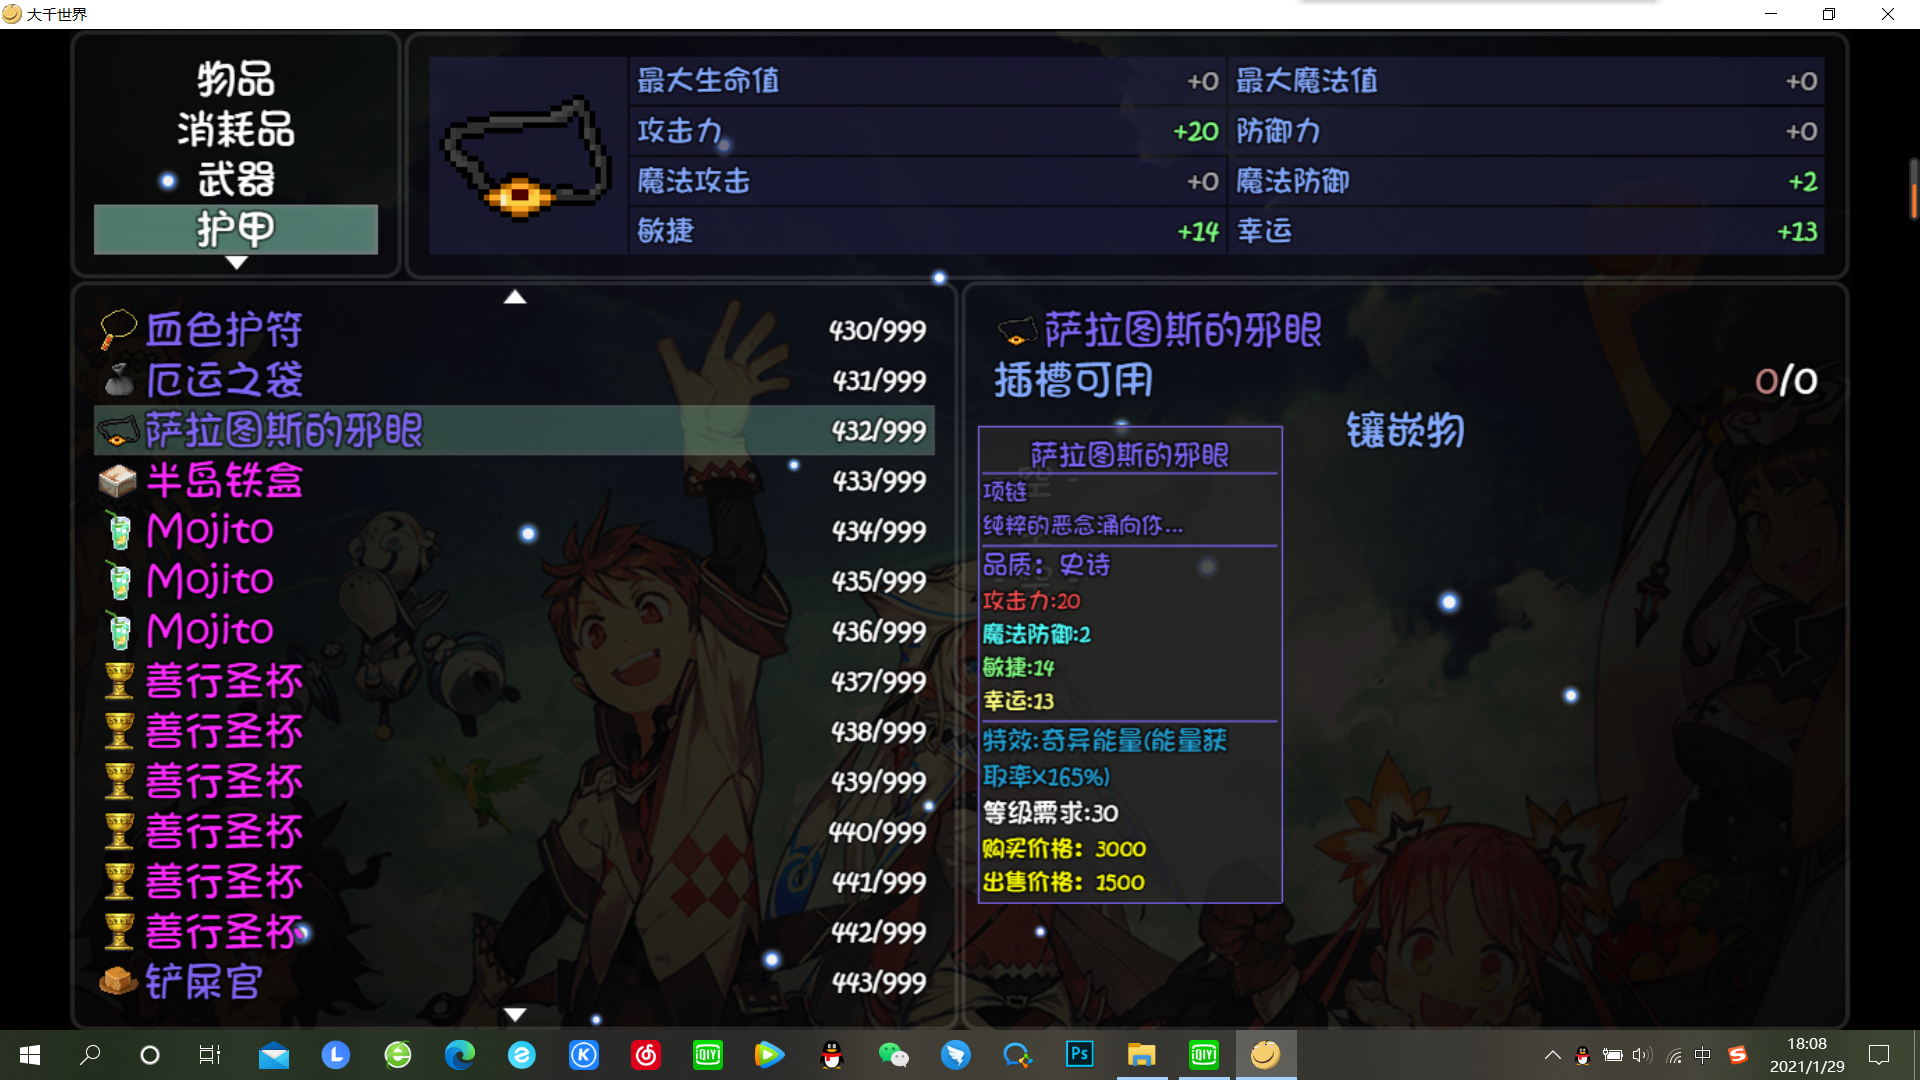
Task: Click the 纯粹的恶念涌向你 description line
Action: [1083, 525]
